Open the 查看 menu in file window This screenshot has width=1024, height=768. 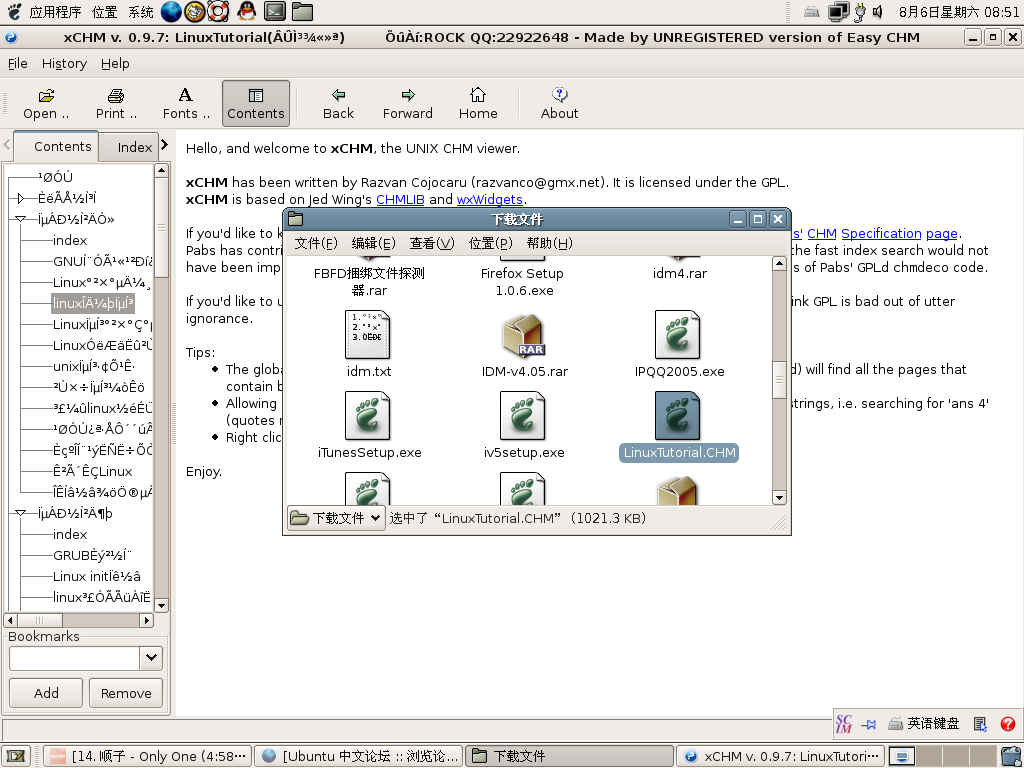[x=432, y=243]
